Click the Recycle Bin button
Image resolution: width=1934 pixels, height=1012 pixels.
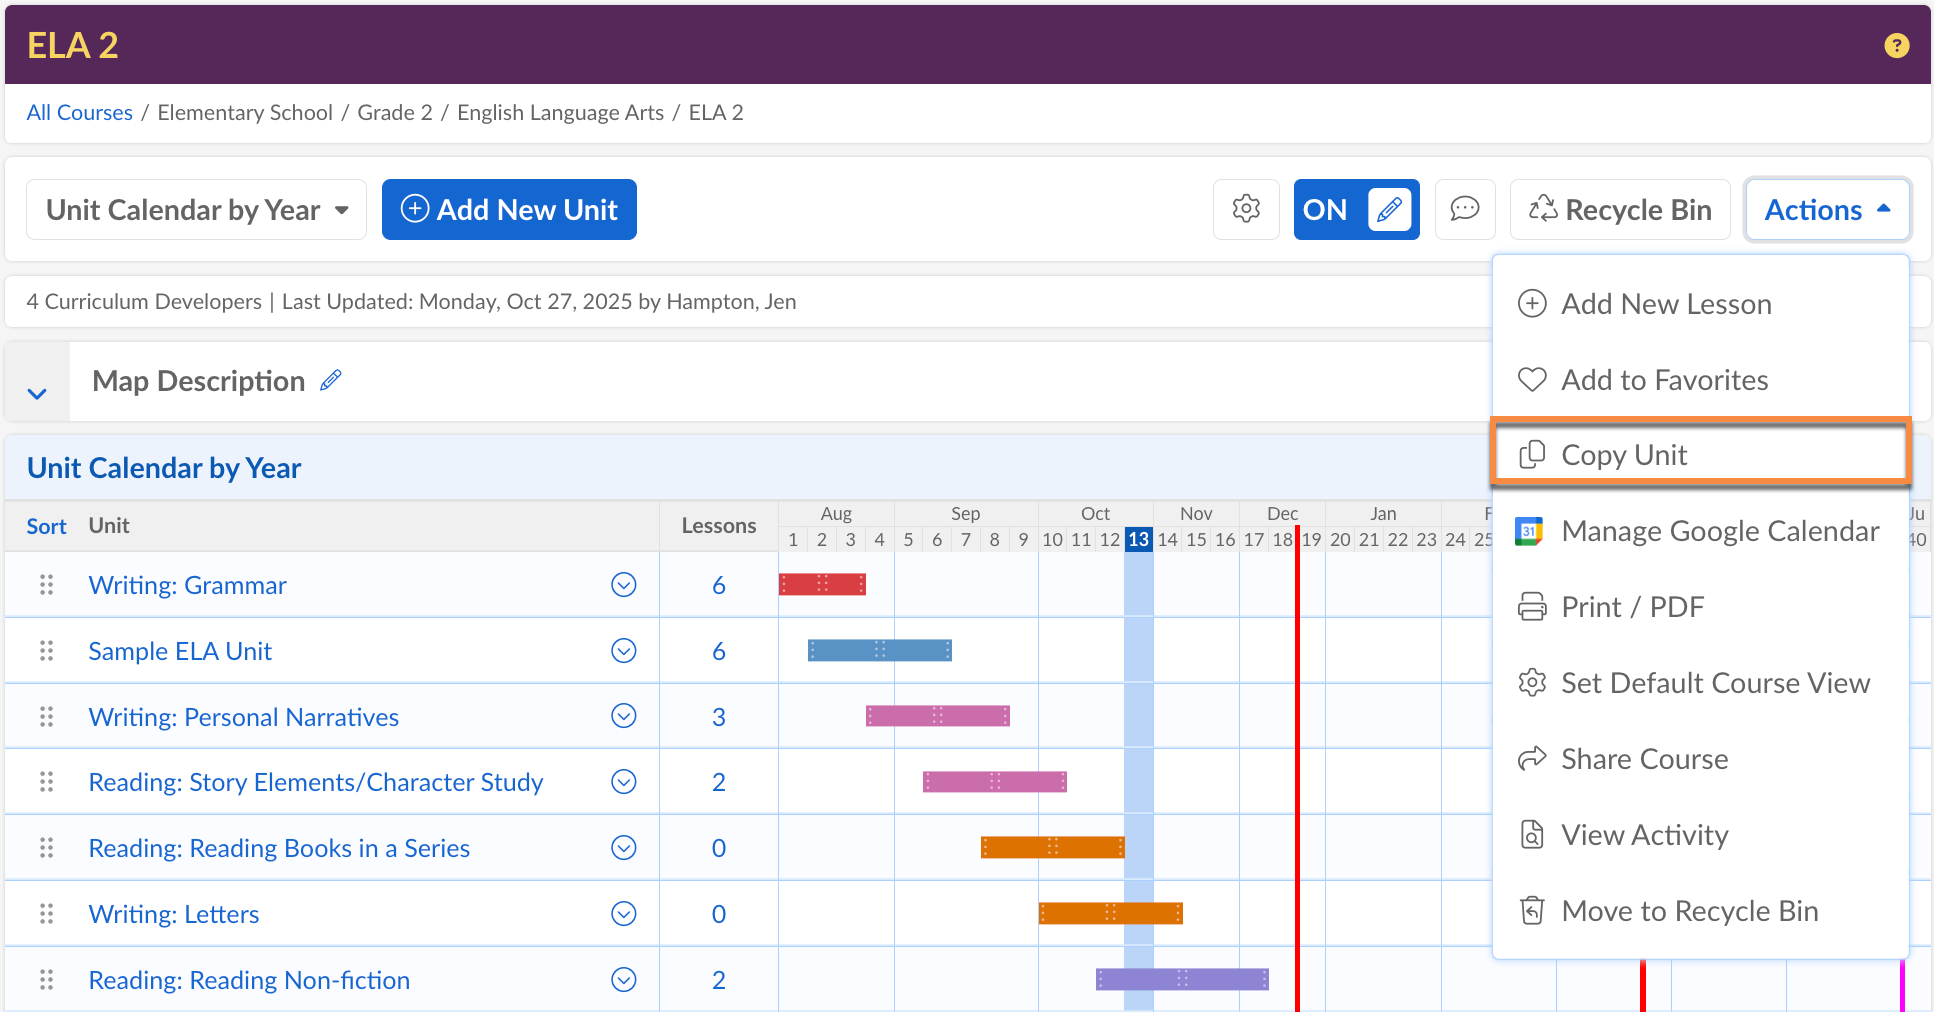tap(1619, 209)
